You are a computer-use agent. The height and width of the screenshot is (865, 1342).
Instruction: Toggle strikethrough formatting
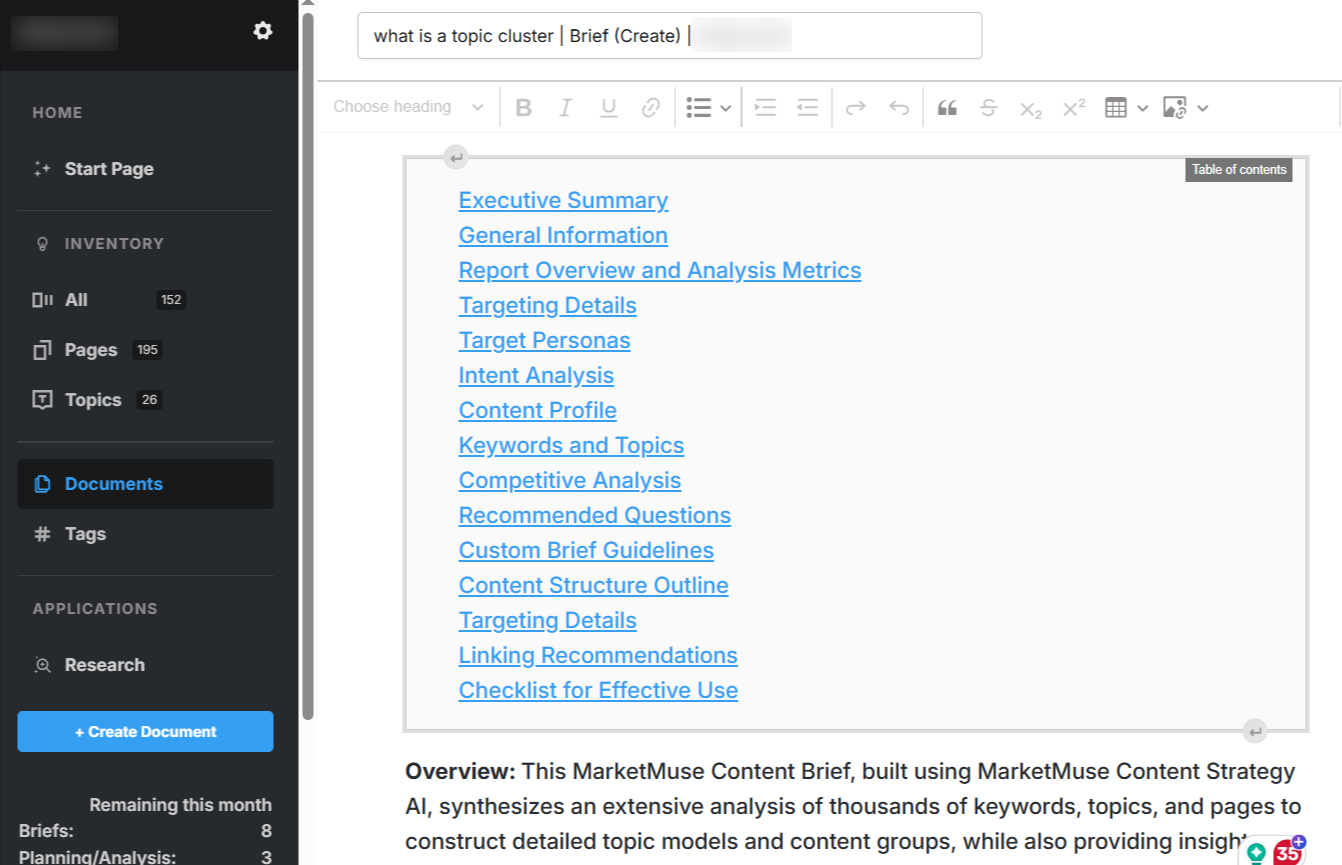click(x=988, y=108)
